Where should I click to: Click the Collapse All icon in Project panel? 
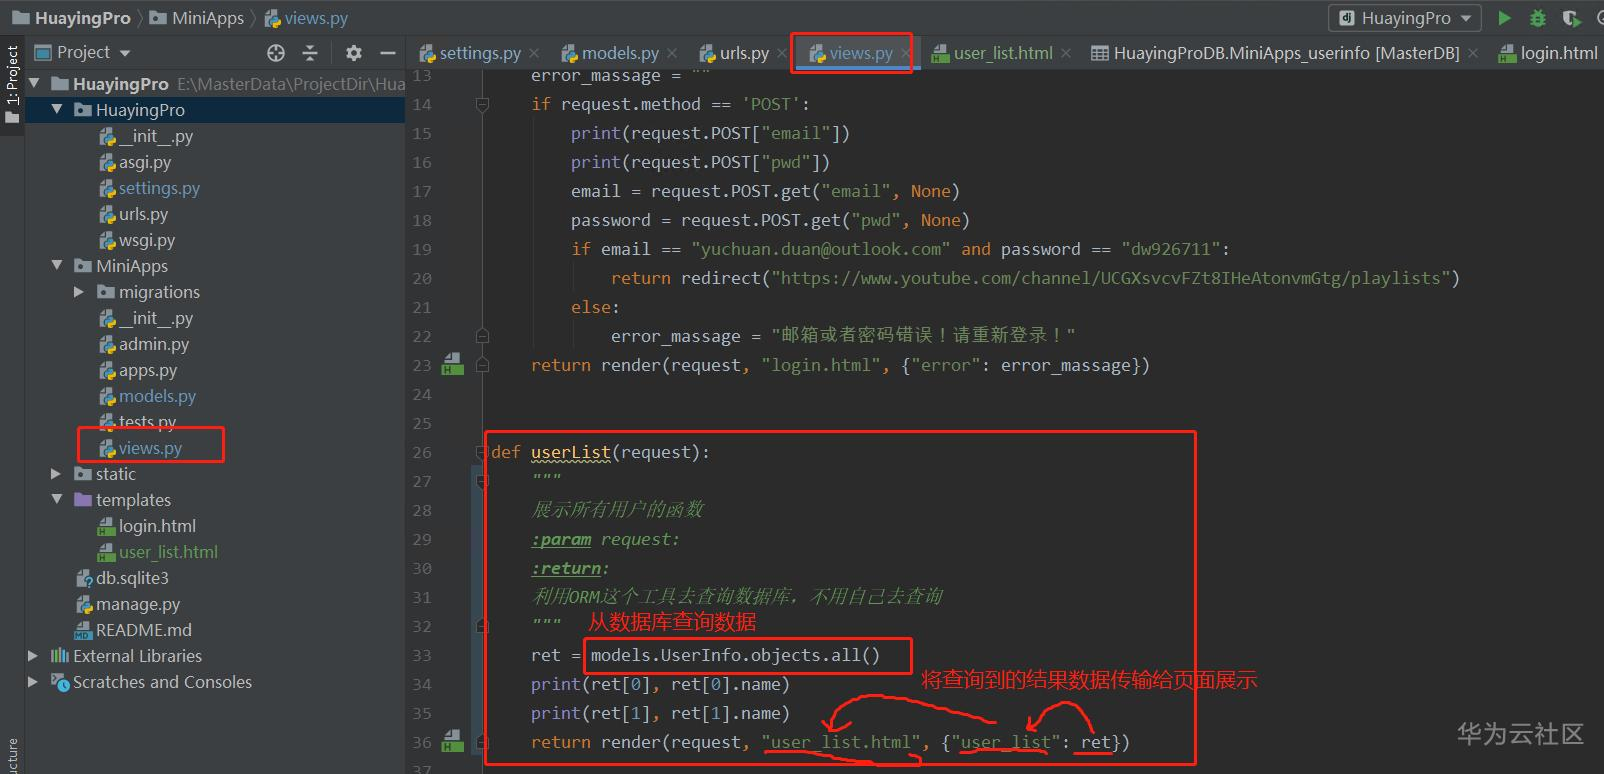(x=310, y=53)
